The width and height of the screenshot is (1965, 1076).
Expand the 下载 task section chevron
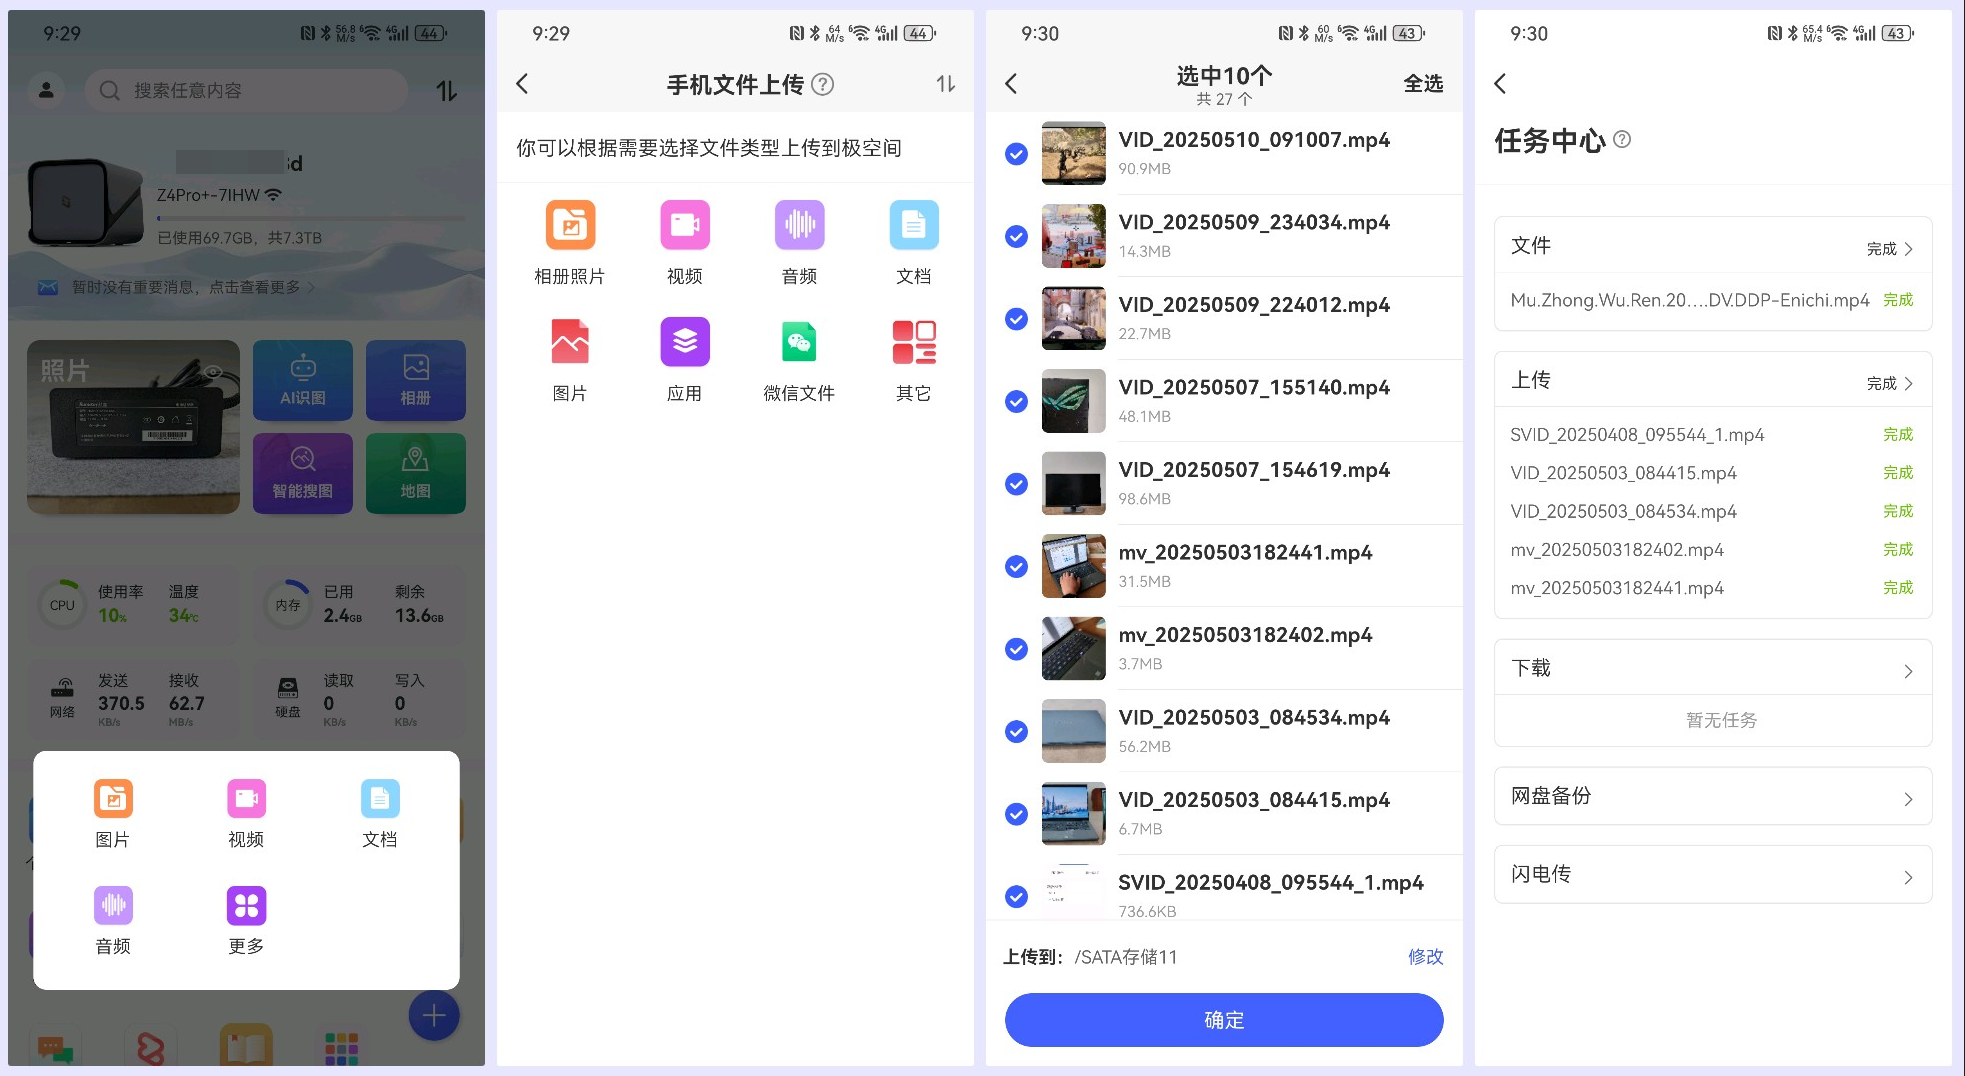coord(1908,671)
